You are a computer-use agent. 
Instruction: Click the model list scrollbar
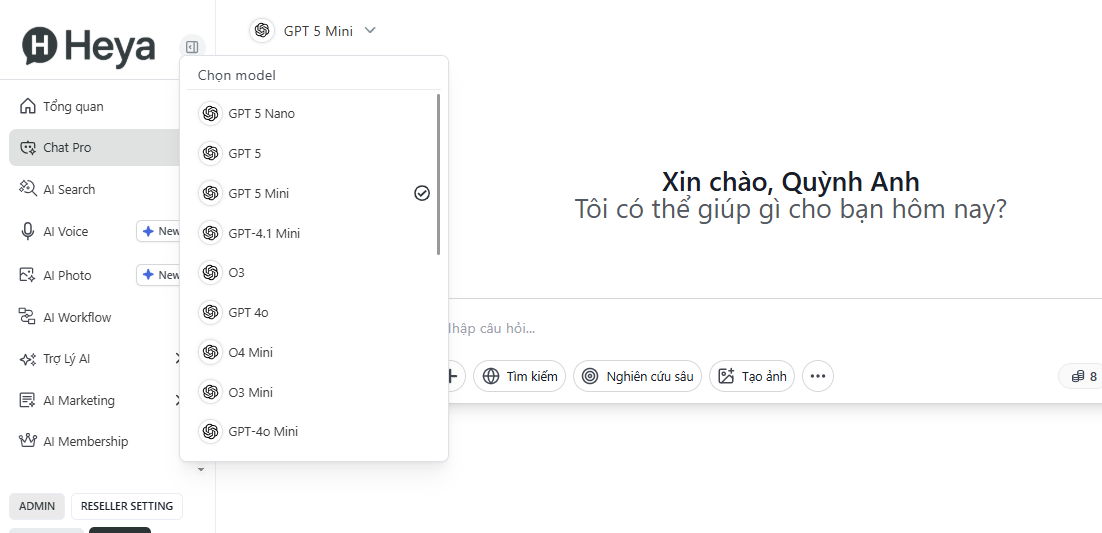438,174
